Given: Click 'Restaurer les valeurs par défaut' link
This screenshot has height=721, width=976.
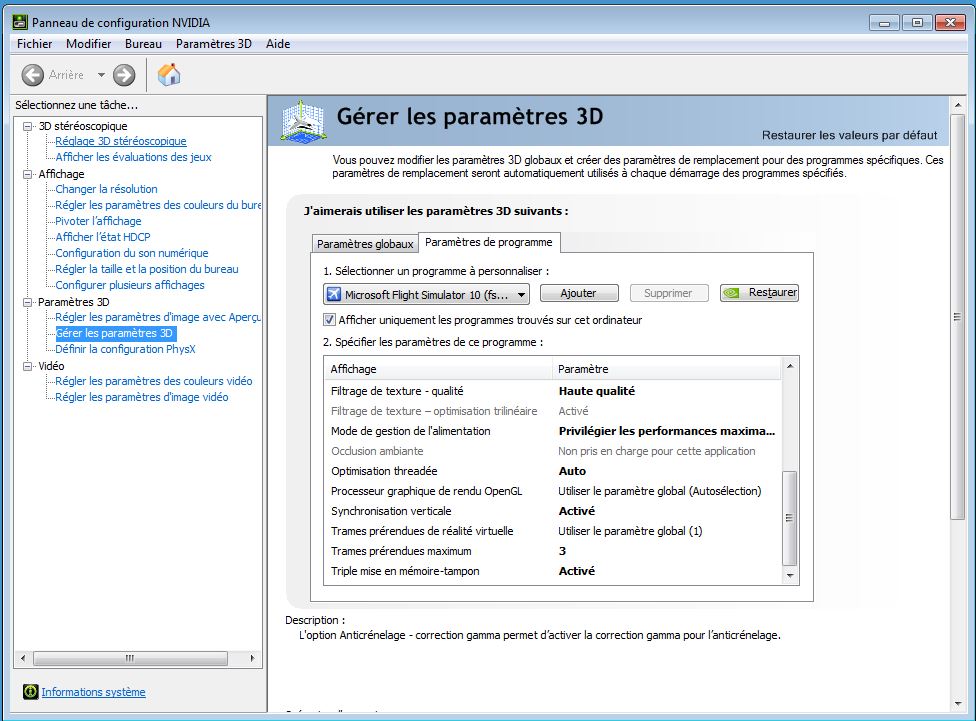Looking at the screenshot, I should click(x=849, y=135).
